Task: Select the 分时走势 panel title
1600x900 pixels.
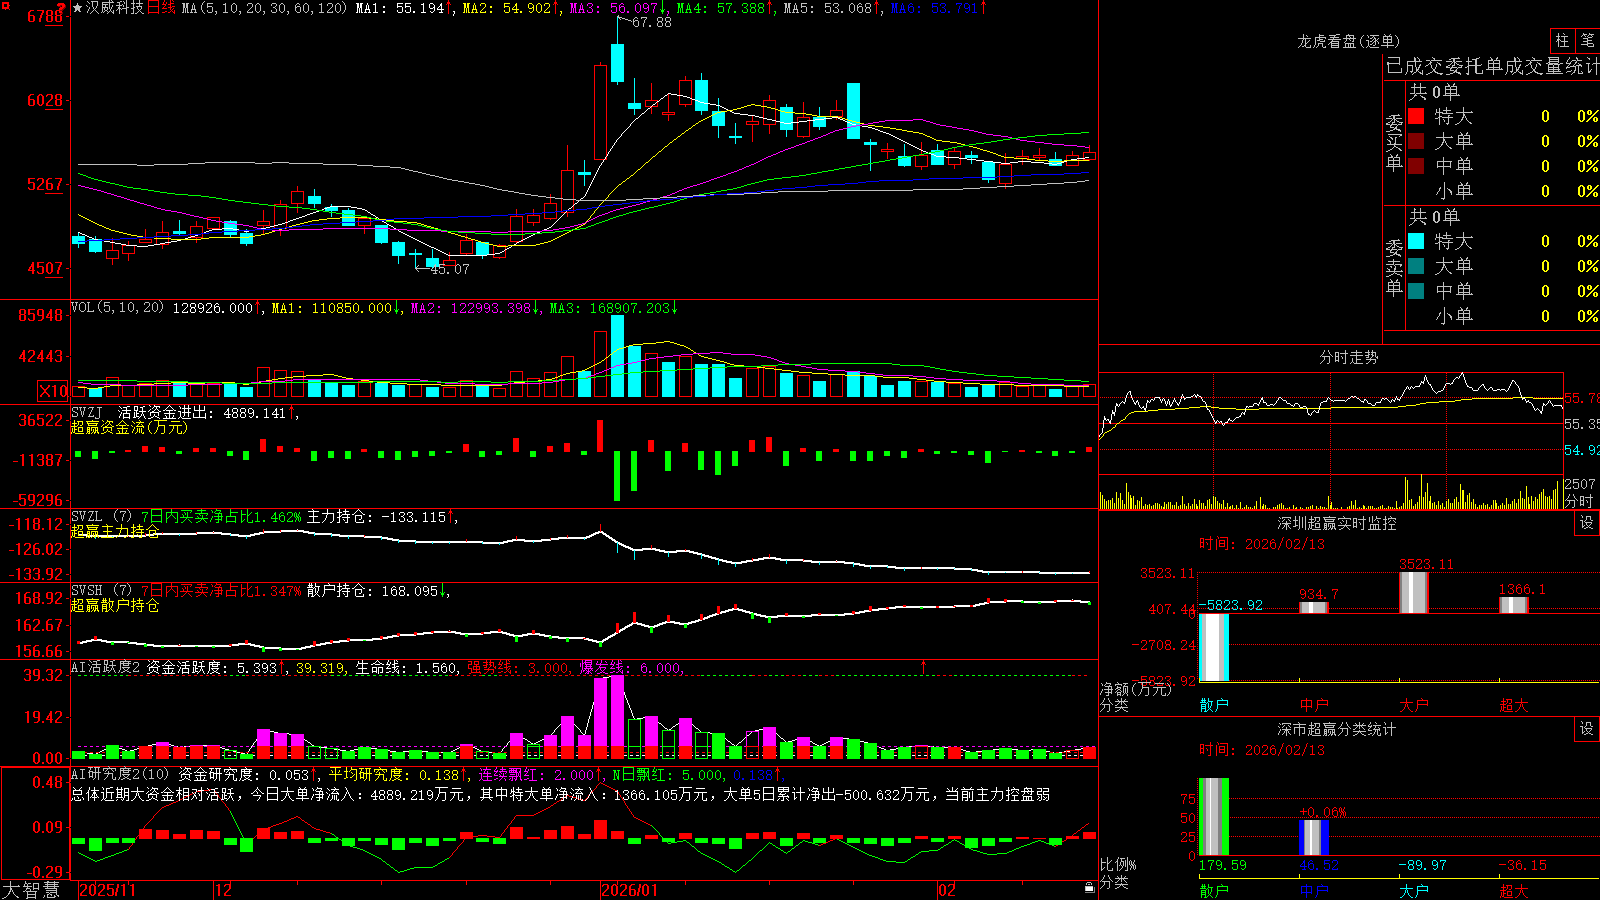Action: 1349,358
